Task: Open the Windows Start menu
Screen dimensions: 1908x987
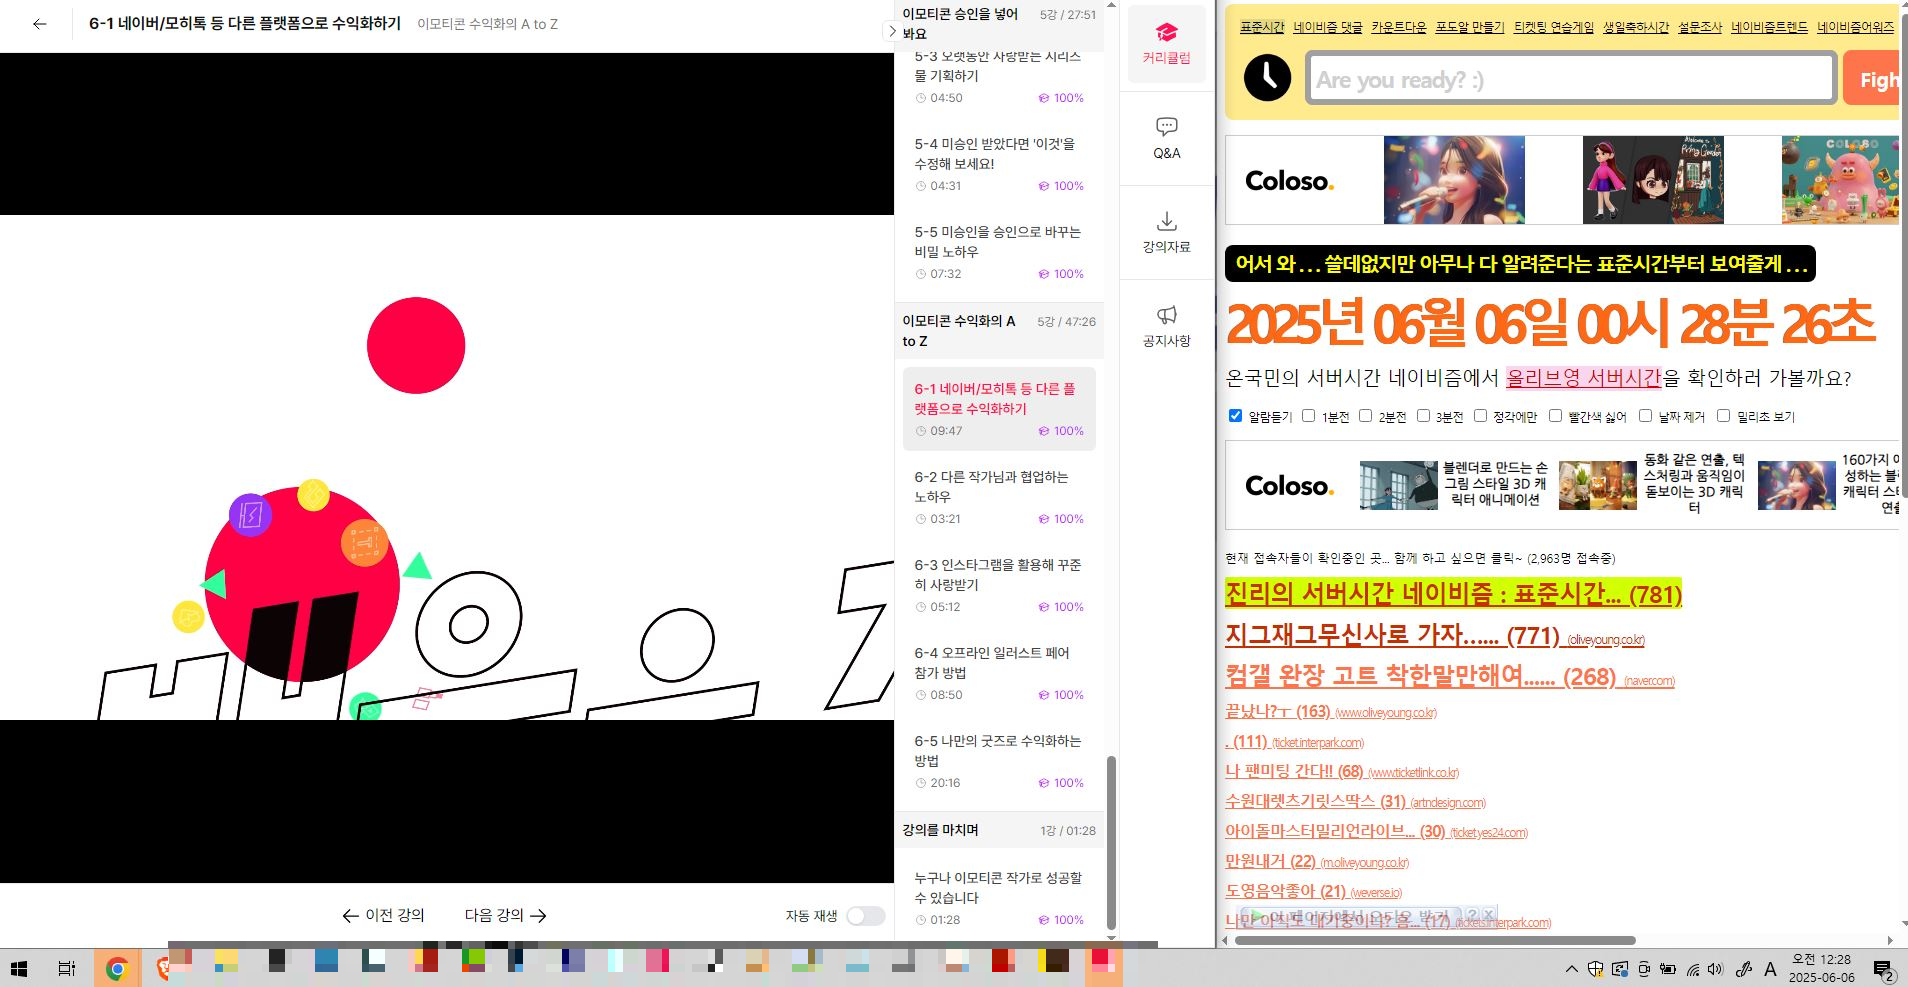Action: point(19,968)
